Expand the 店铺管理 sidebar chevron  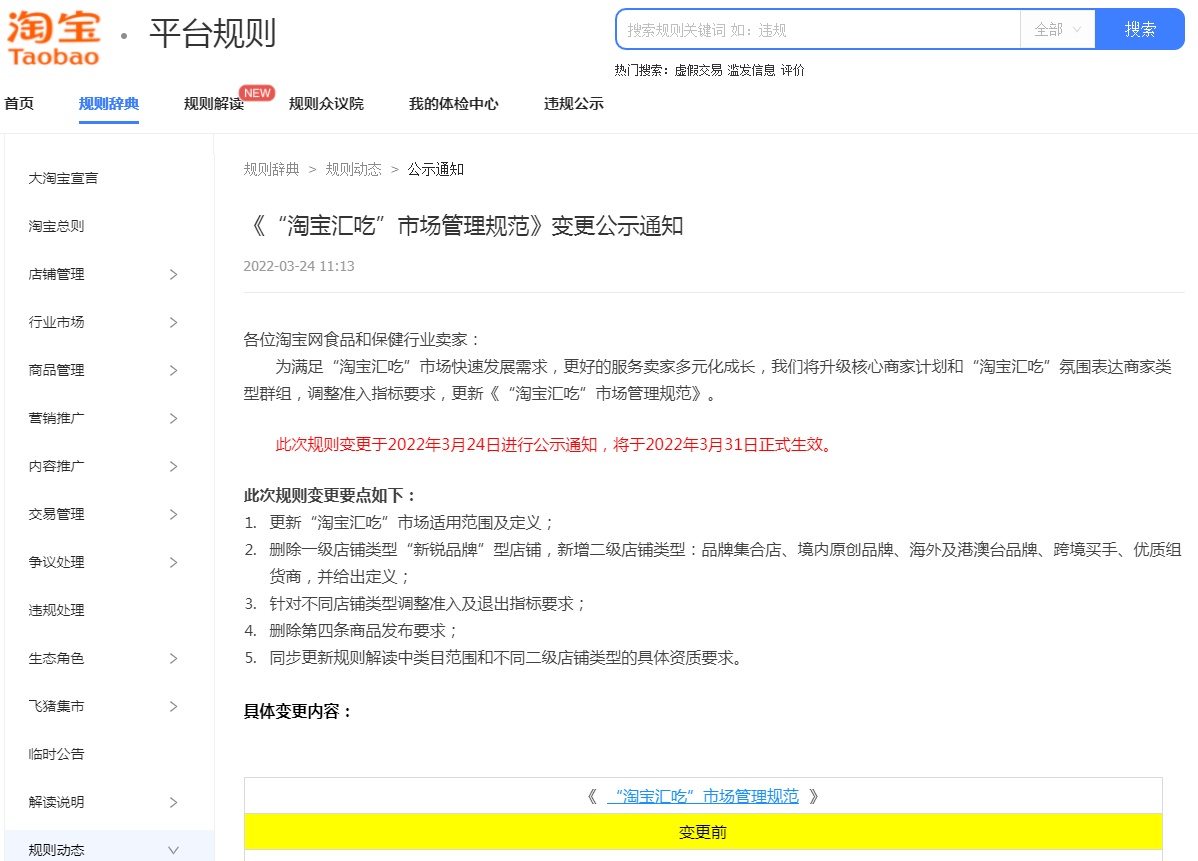pos(173,274)
